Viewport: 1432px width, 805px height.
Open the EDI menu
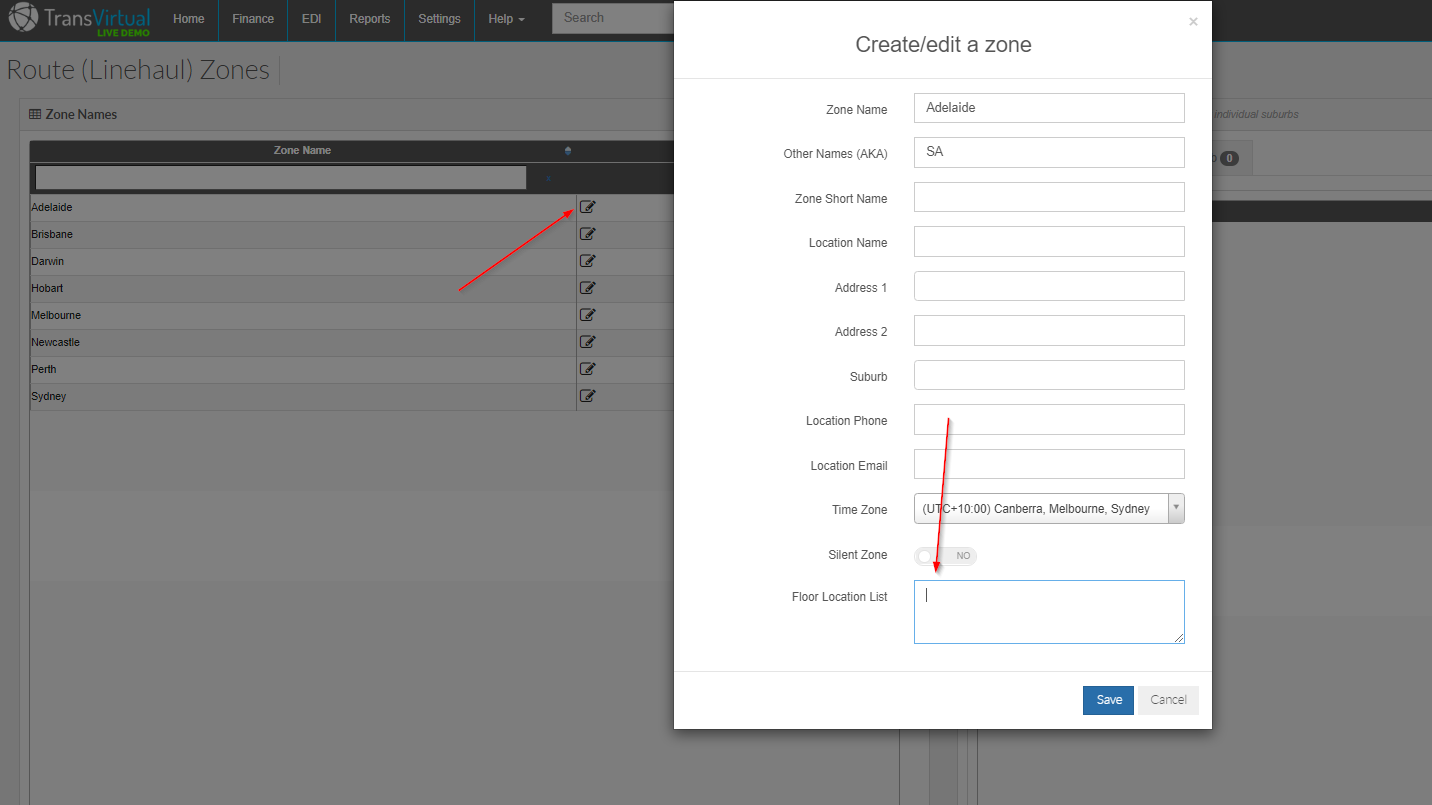click(312, 19)
